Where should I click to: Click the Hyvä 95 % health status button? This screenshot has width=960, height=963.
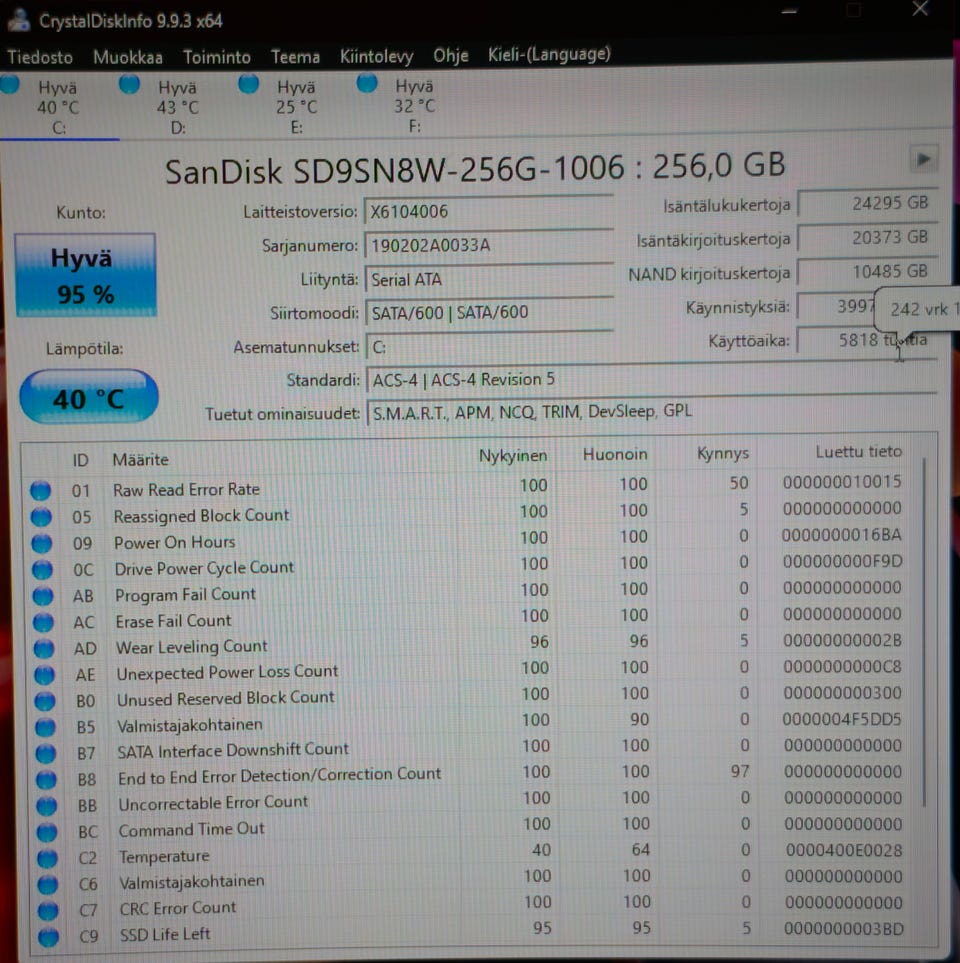coord(85,275)
